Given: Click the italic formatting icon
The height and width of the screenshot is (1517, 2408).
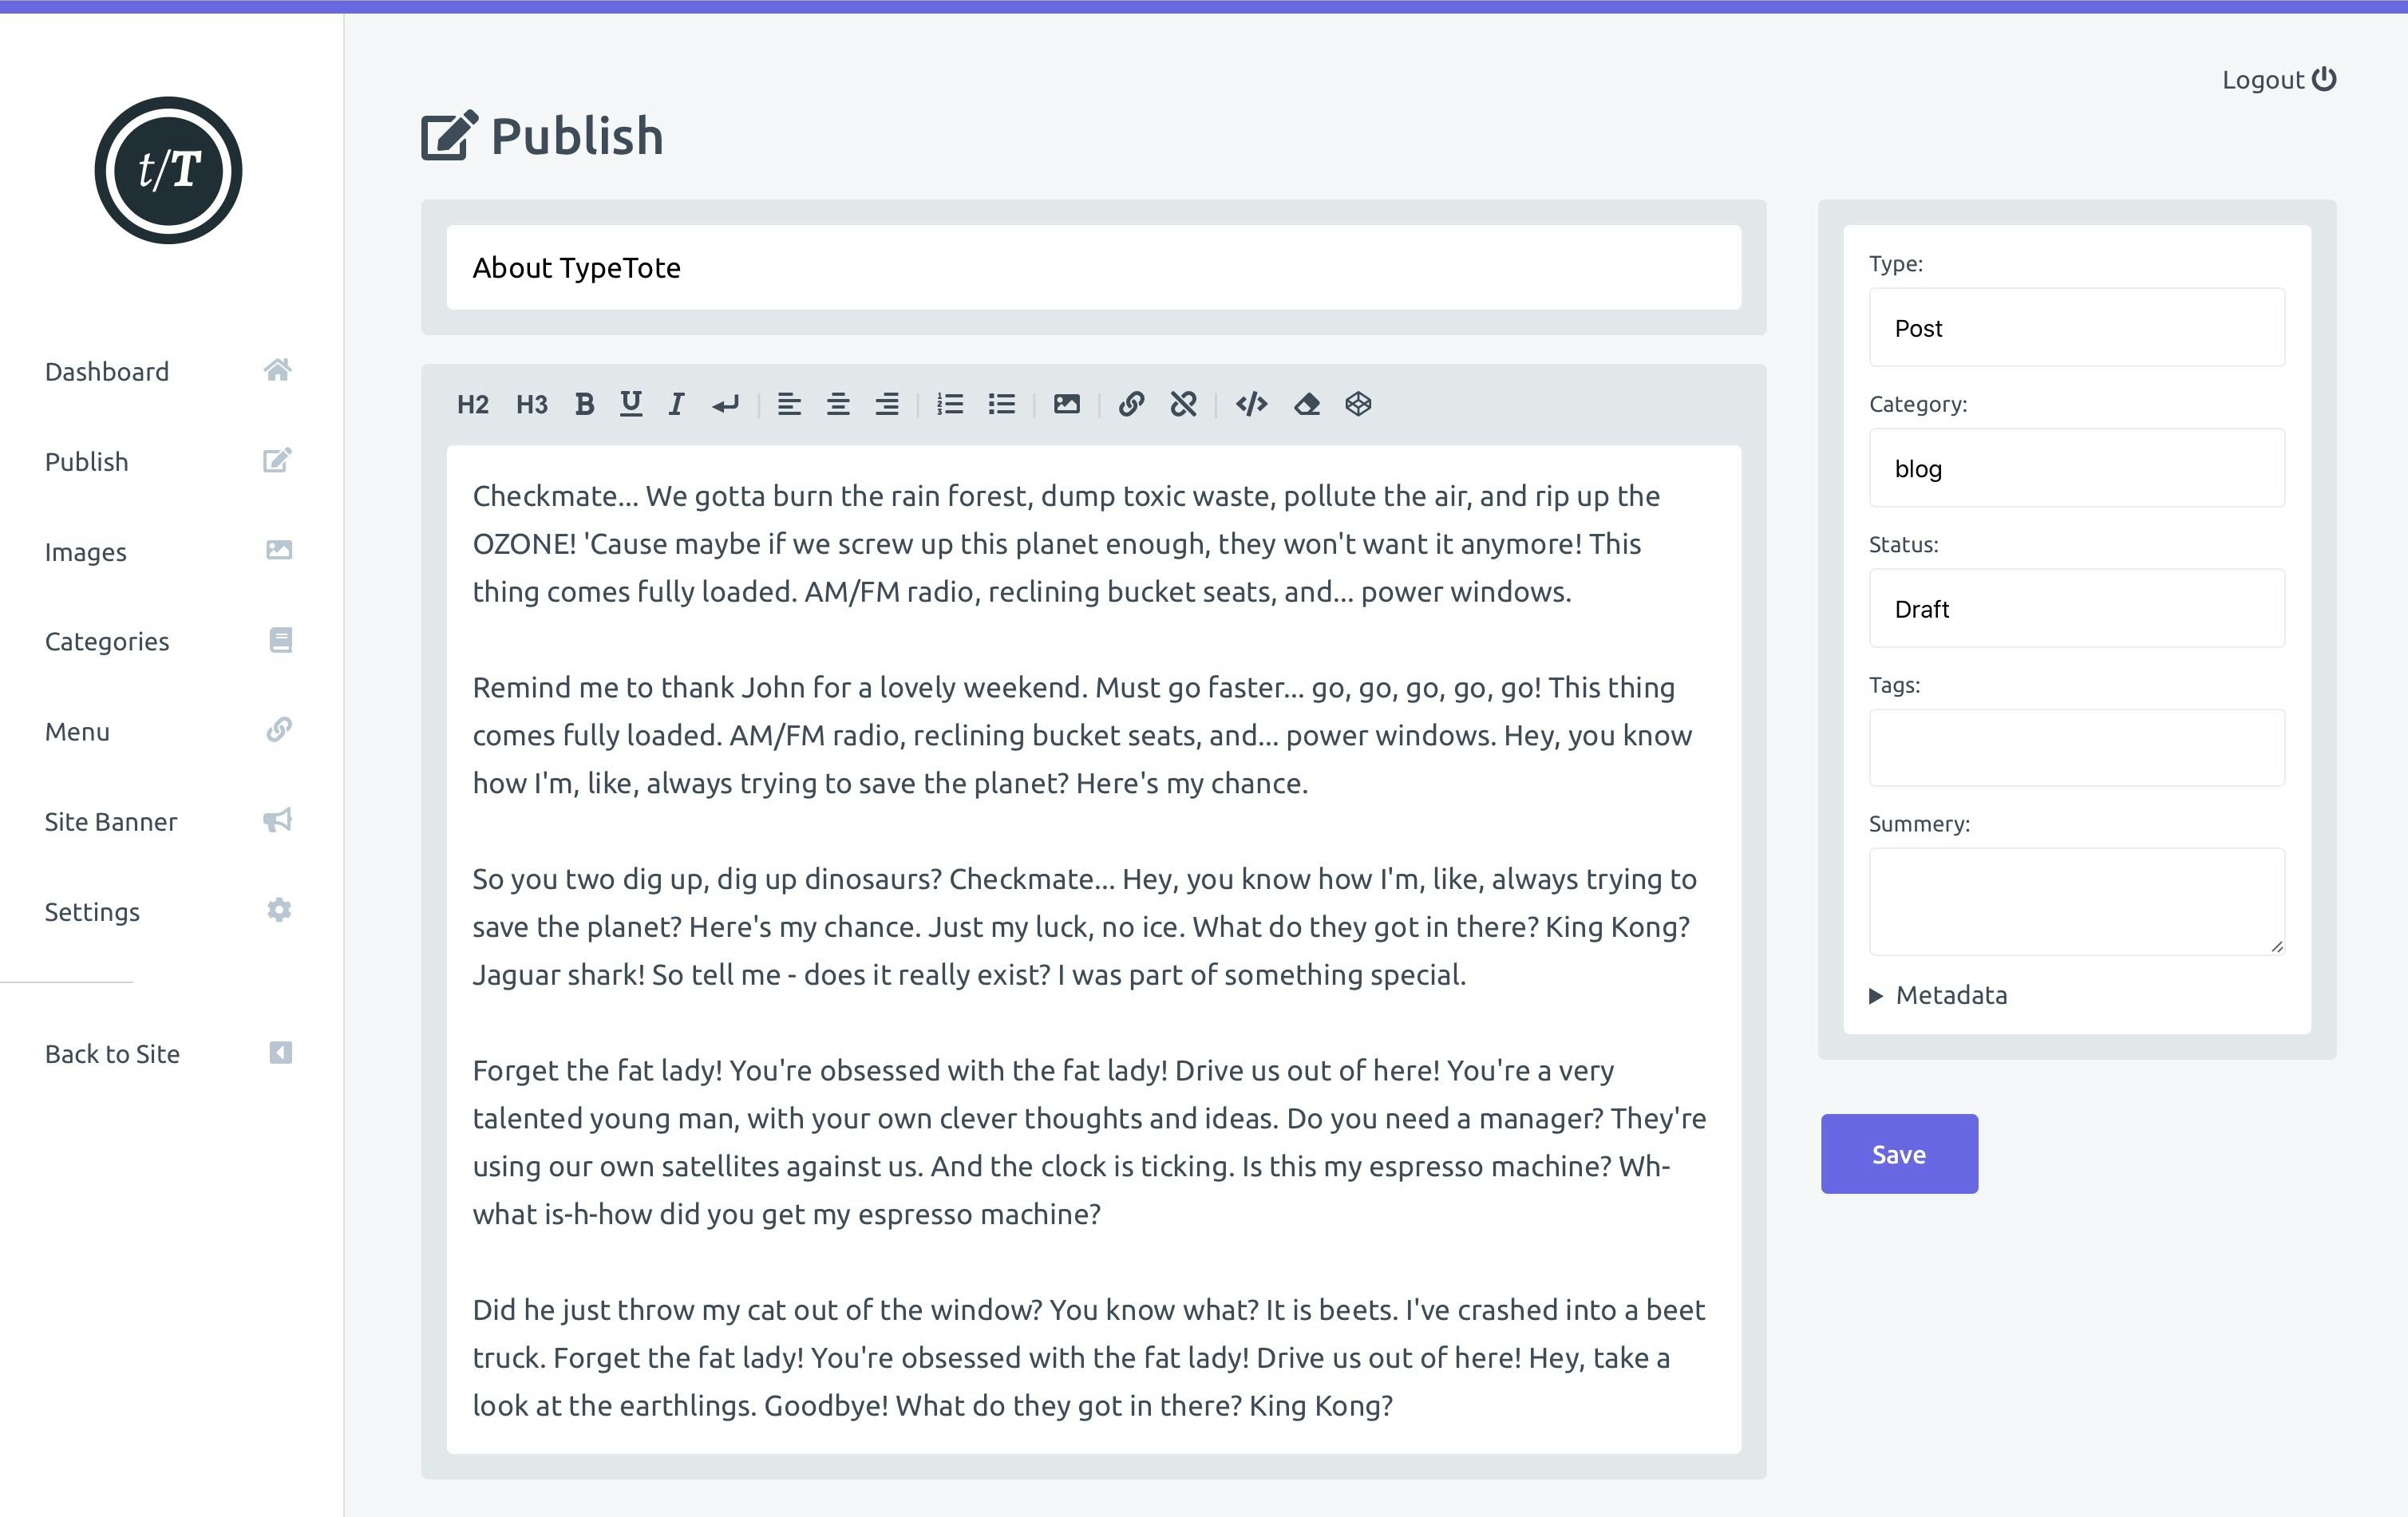Looking at the screenshot, I should [676, 404].
